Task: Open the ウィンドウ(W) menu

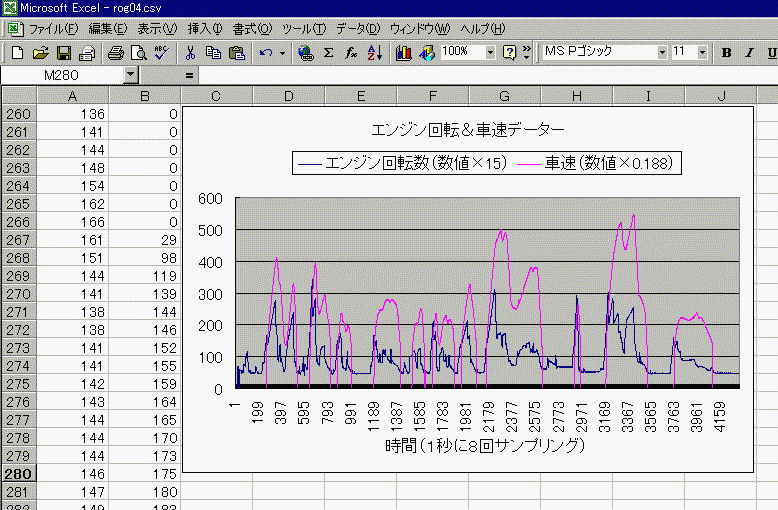Action: click(420, 29)
